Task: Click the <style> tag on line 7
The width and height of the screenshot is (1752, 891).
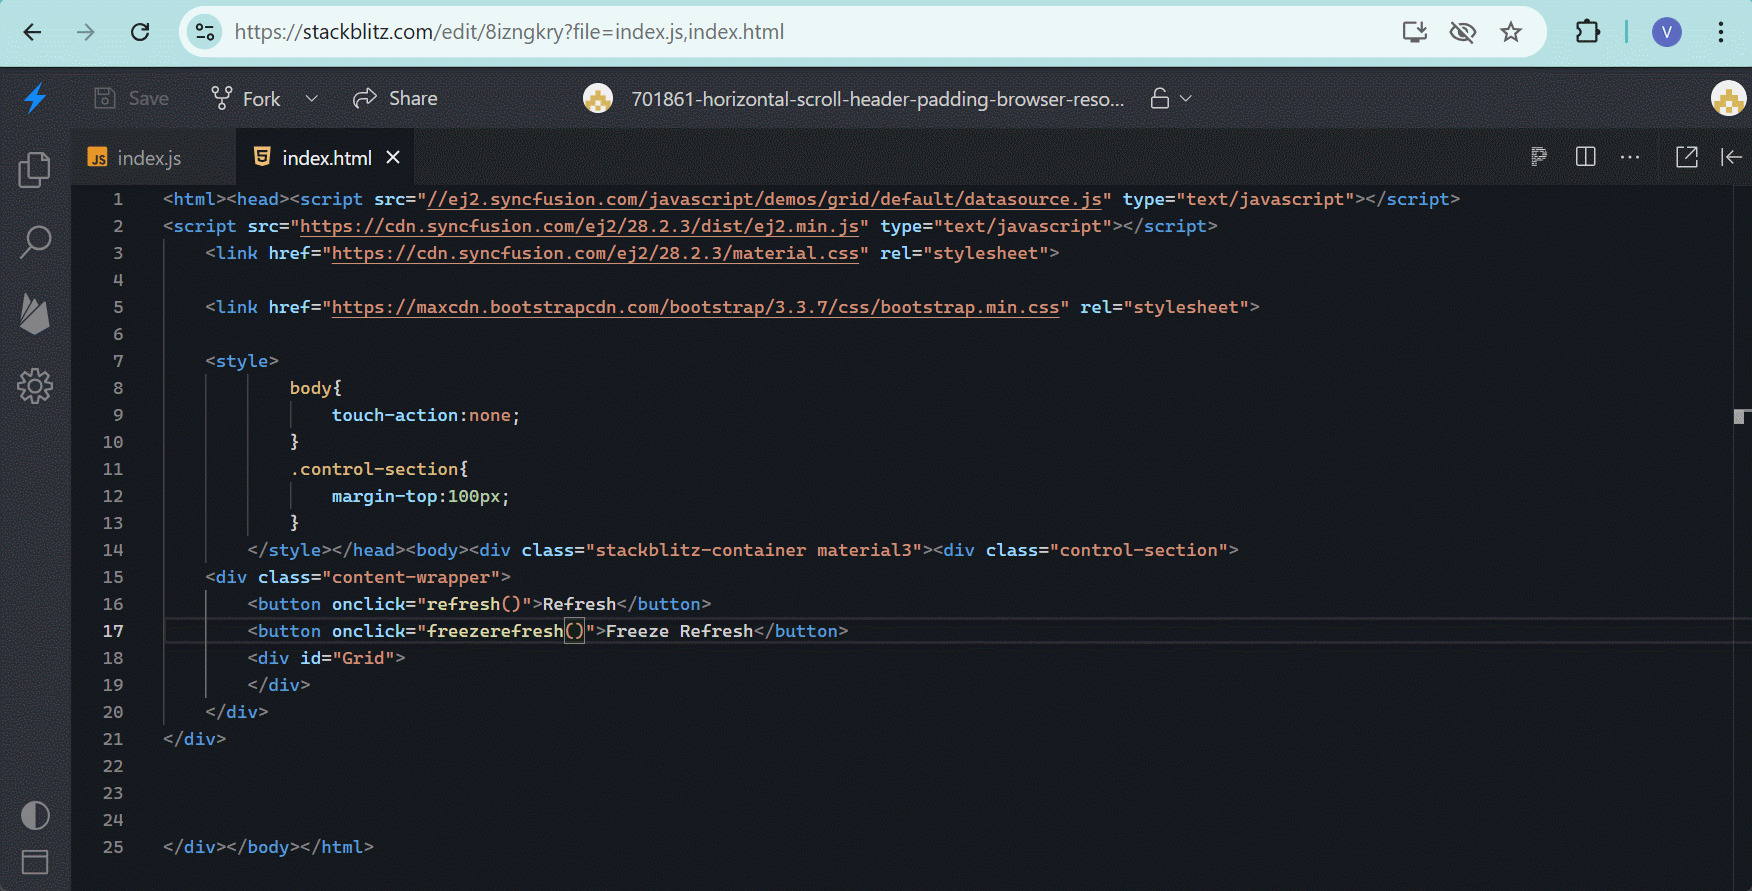Action: [x=242, y=361]
